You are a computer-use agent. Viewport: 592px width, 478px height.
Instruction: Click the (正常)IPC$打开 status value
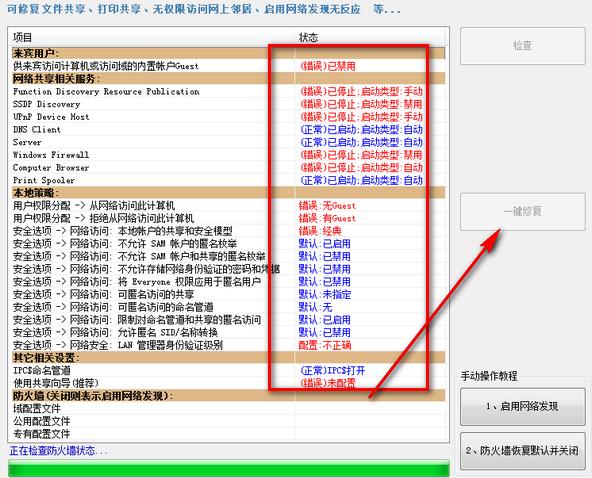pos(333,370)
